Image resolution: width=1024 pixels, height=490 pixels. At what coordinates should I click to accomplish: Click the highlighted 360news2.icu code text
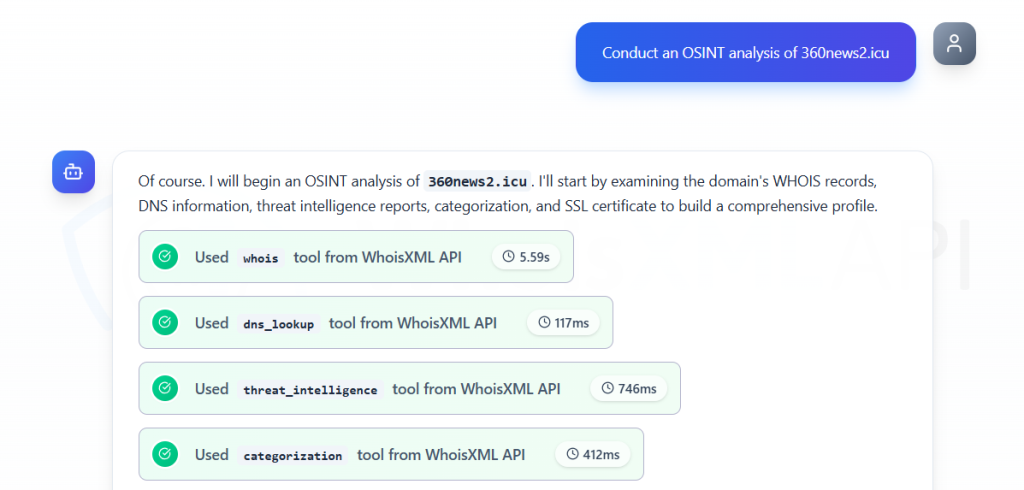477,180
